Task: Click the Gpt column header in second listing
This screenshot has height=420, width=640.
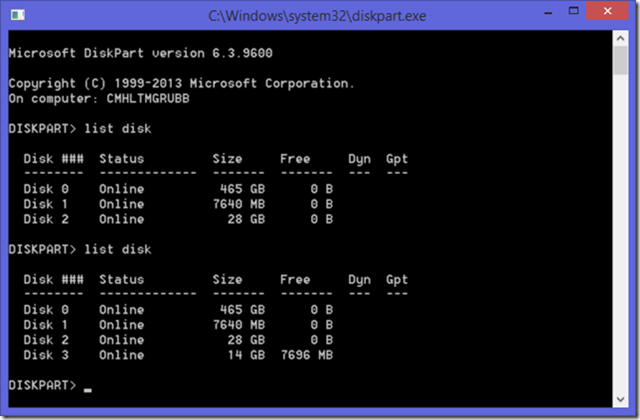Action: [x=397, y=279]
